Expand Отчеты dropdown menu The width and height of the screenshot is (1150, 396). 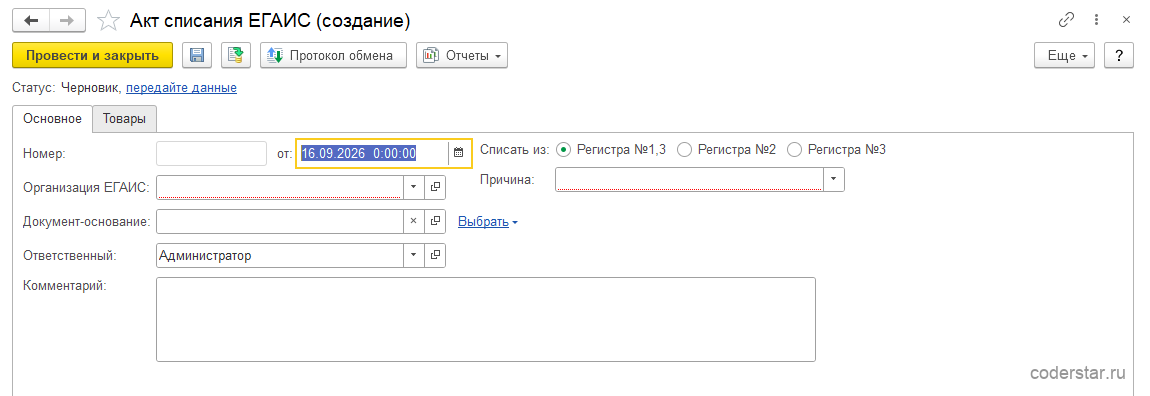click(462, 55)
